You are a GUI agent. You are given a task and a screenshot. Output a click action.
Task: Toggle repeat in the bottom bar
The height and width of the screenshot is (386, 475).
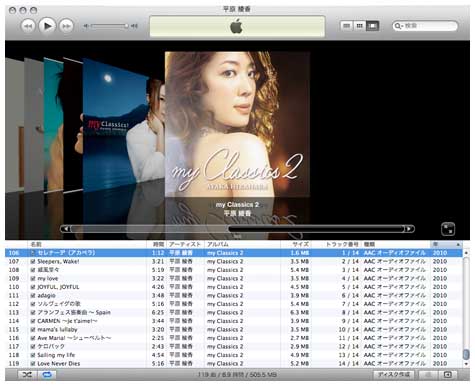[x=47, y=375]
